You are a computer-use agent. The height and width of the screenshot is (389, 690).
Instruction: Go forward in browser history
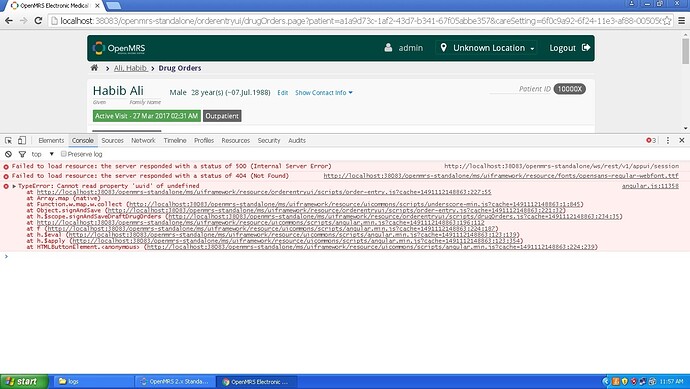23,21
